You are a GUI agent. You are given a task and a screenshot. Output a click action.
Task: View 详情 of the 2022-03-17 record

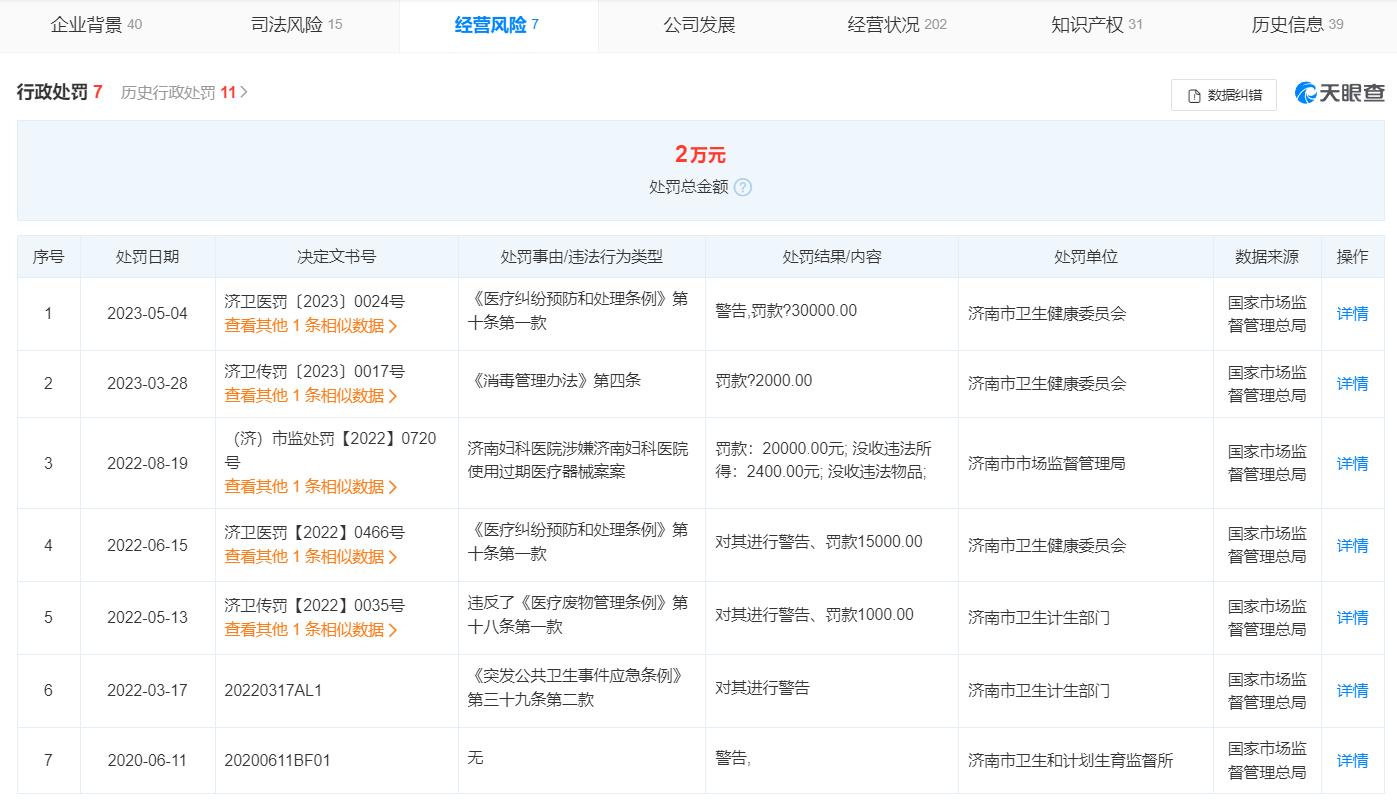pos(1351,690)
